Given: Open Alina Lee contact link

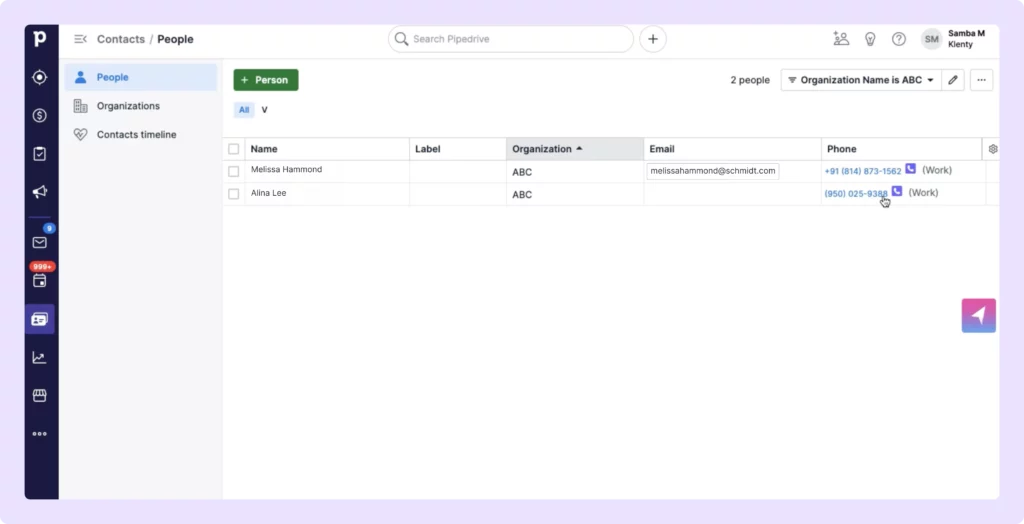Looking at the screenshot, I should [268, 193].
